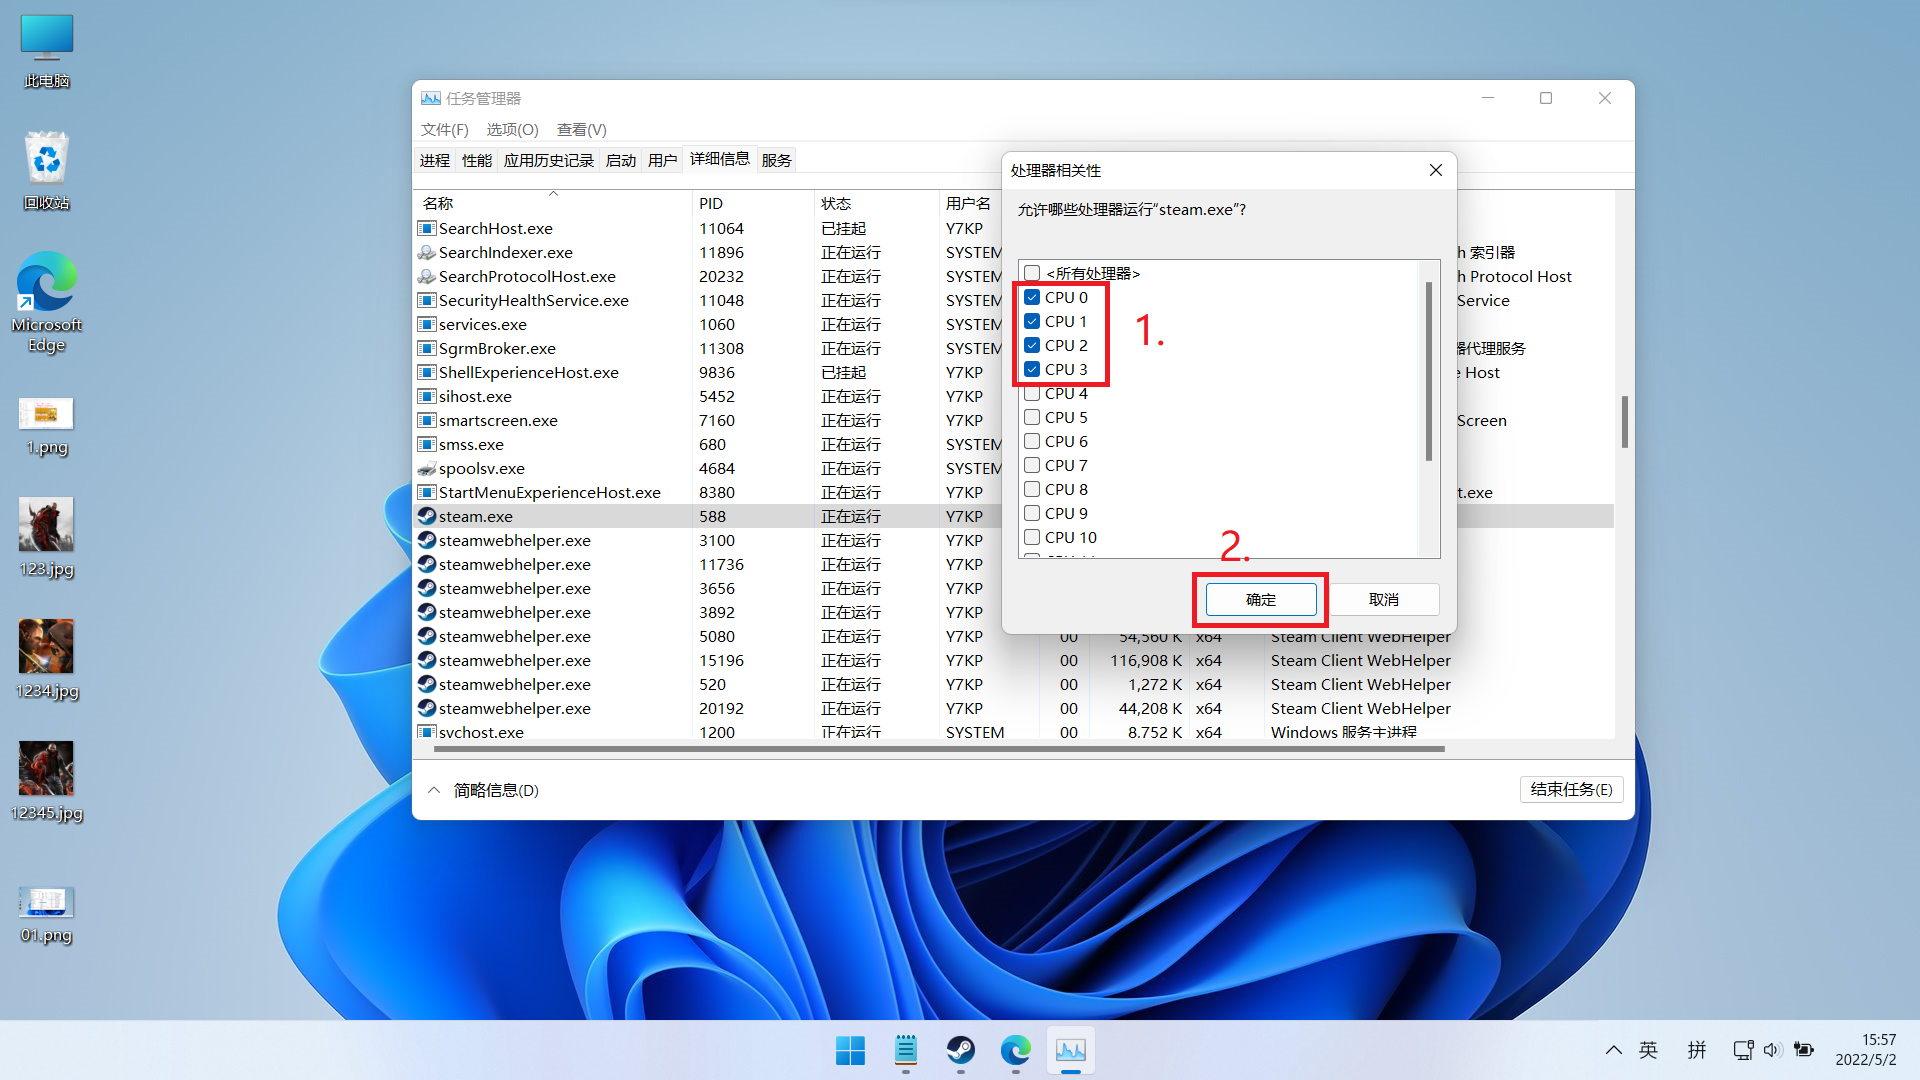Viewport: 1920px width, 1080px height.
Task: Collapse to brief info with chevron
Action: click(434, 790)
